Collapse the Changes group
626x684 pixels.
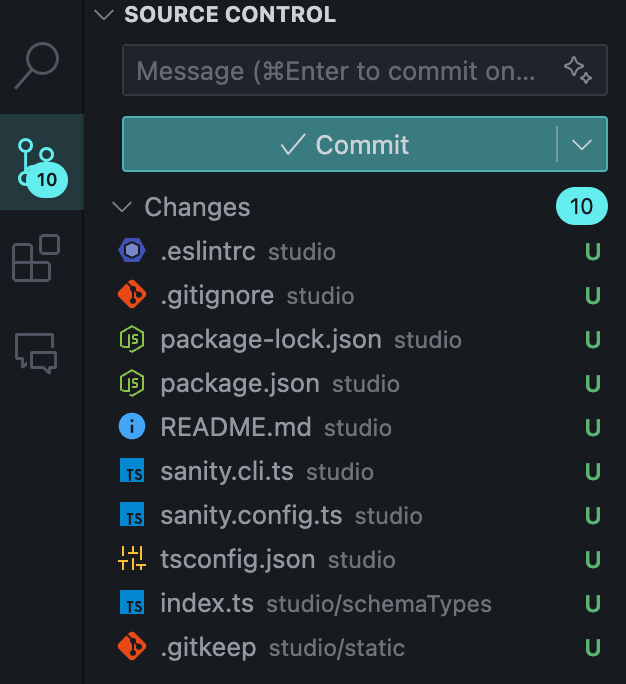tap(122, 208)
